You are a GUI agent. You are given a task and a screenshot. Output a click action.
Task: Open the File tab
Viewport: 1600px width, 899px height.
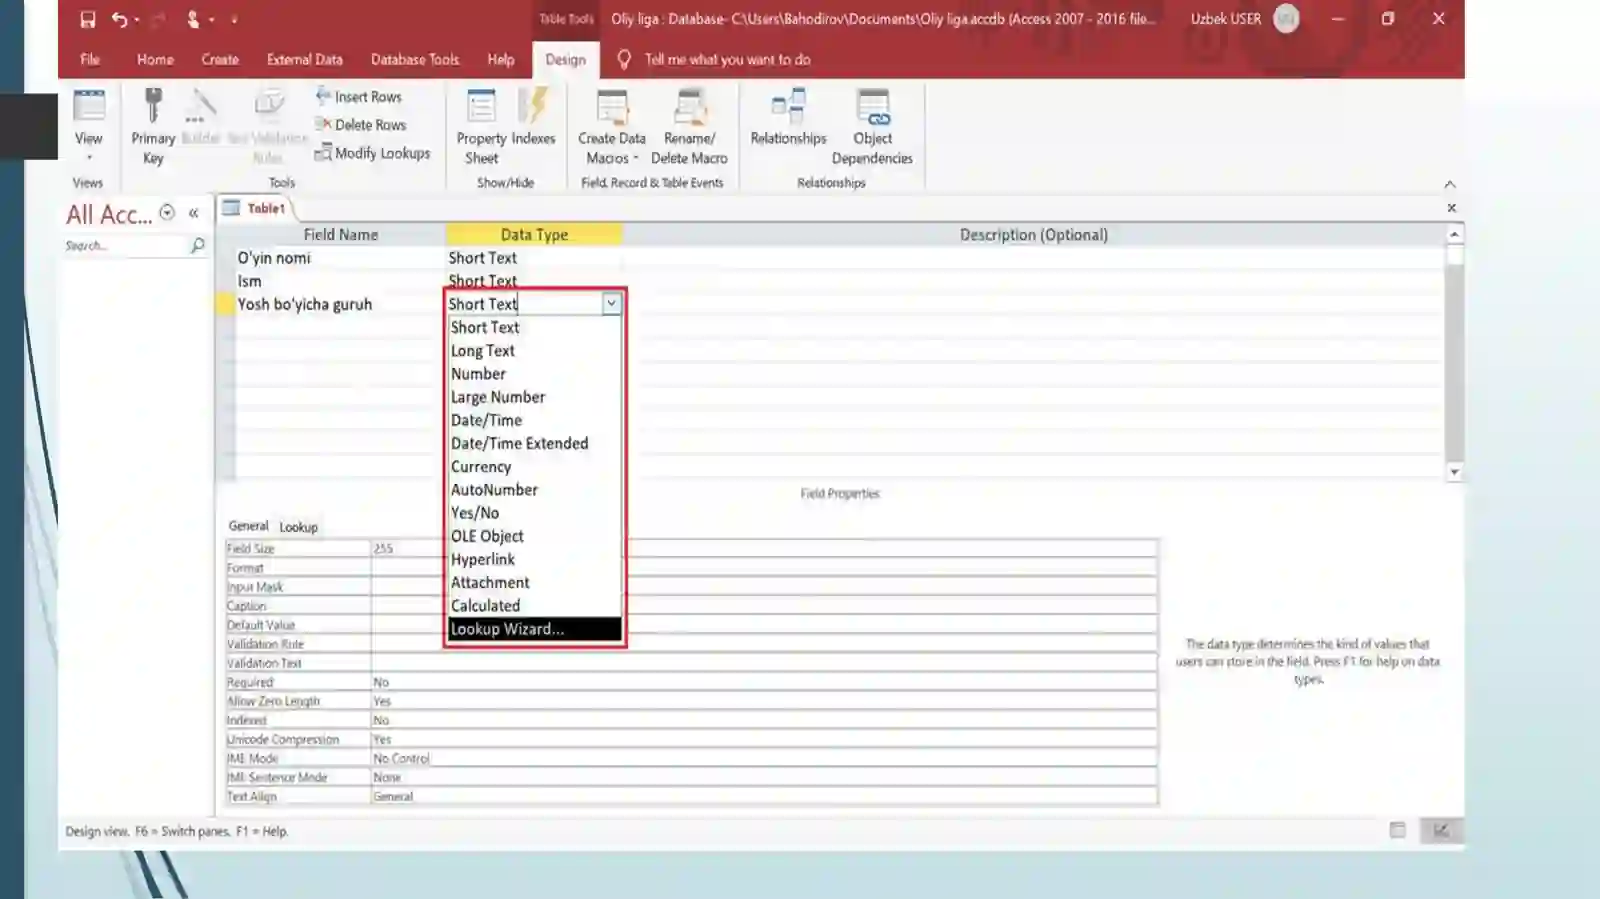[90, 60]
